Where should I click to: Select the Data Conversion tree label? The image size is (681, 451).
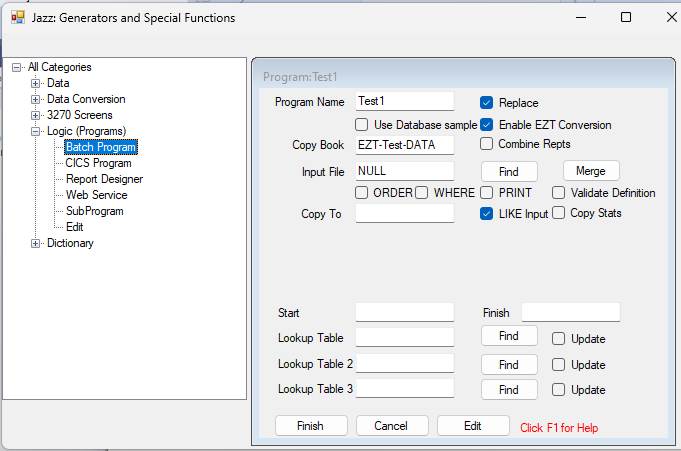pos(86,99)
